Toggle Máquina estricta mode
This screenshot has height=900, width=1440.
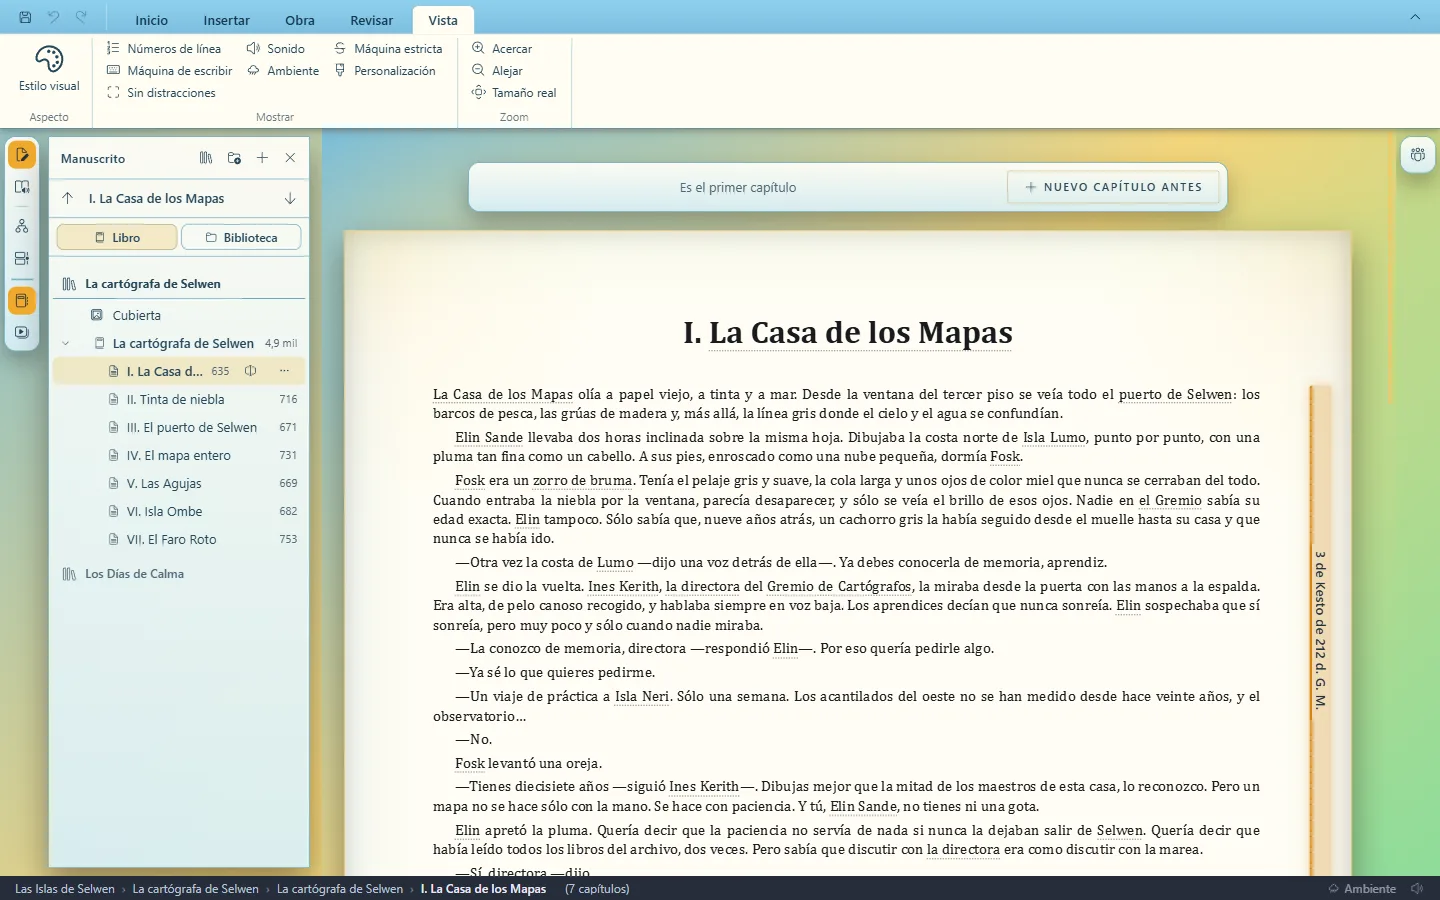[x=388, y=48]
